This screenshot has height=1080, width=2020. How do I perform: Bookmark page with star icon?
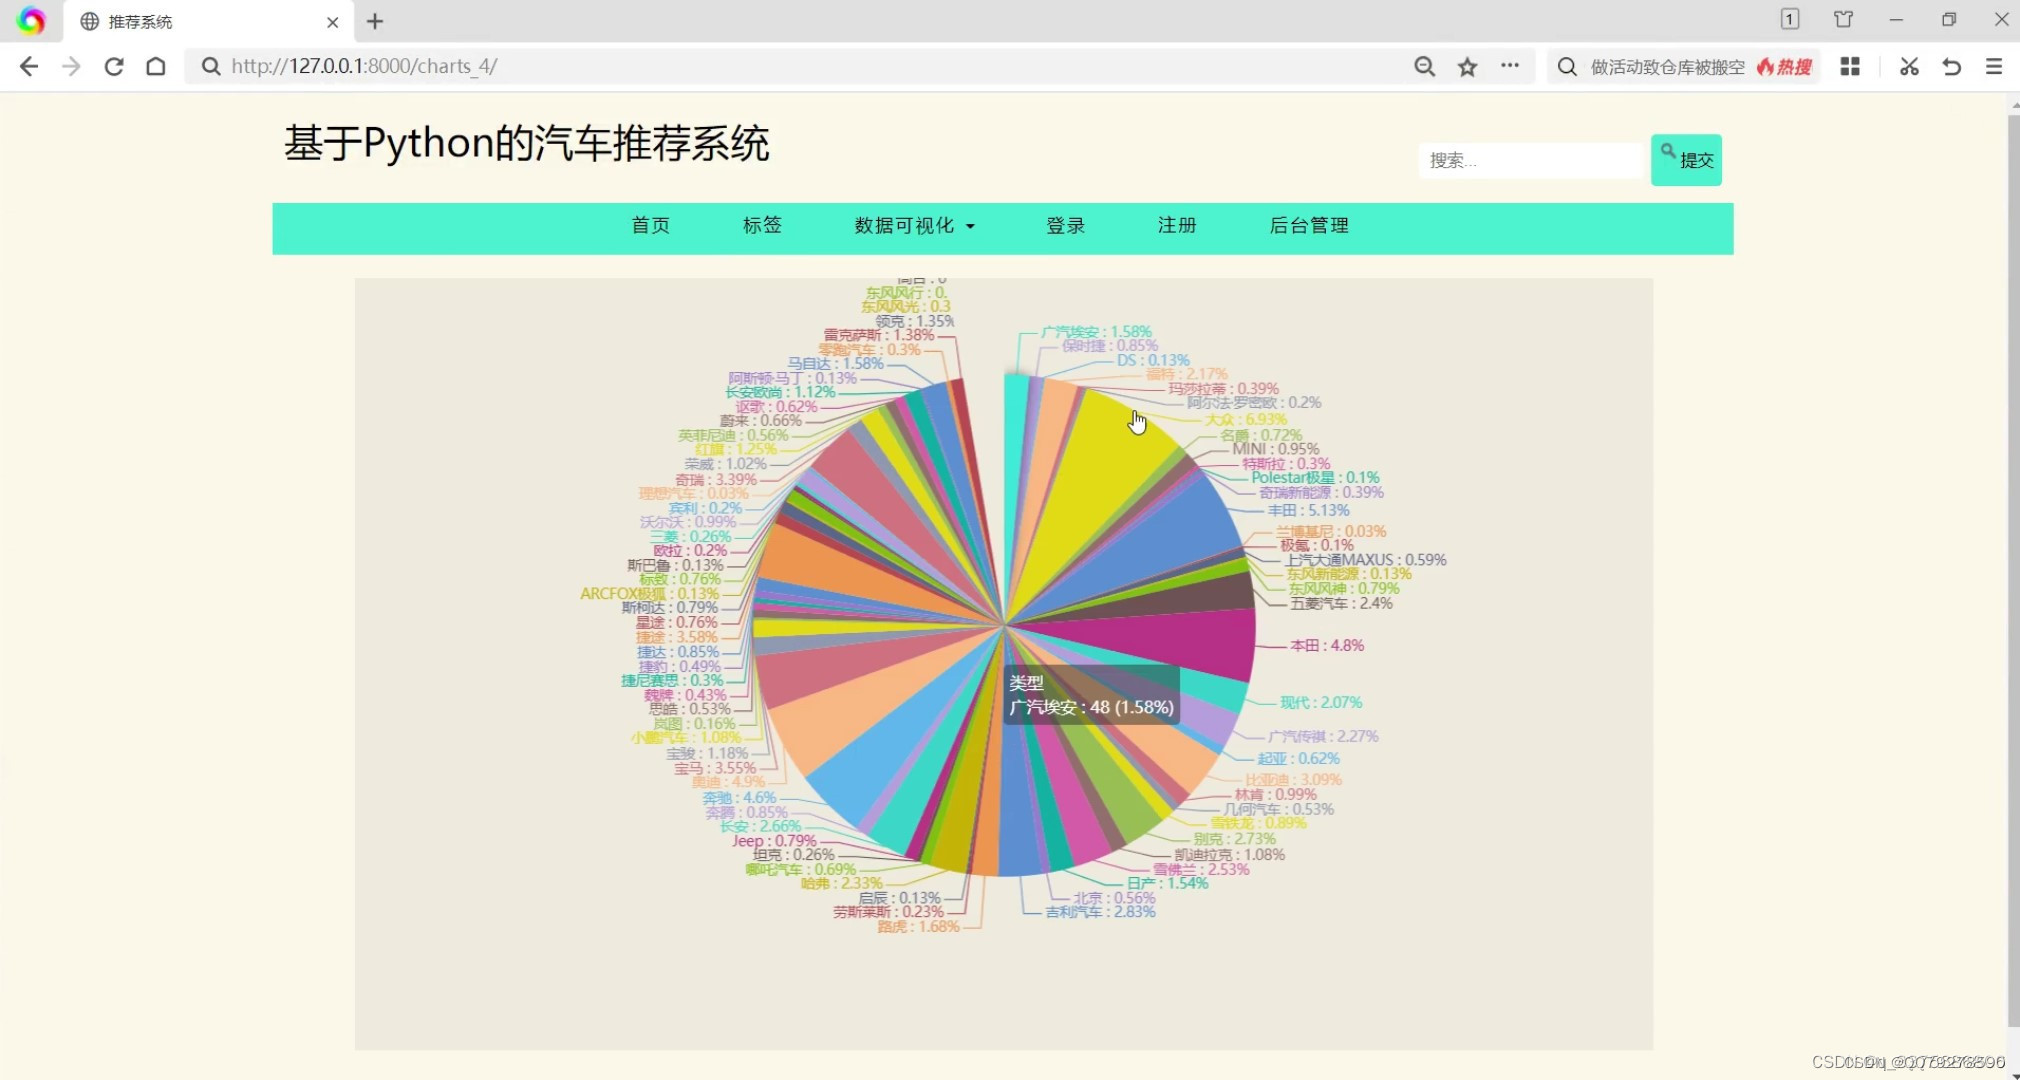pos(1467,66)
